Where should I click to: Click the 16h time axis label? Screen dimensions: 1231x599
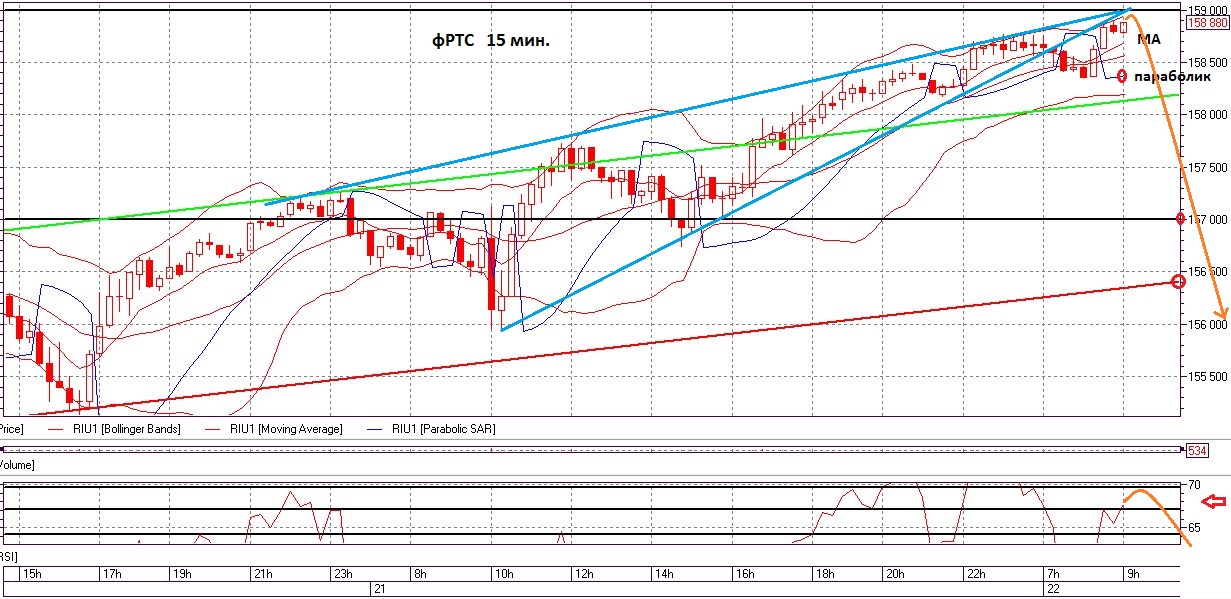point(744,574)
